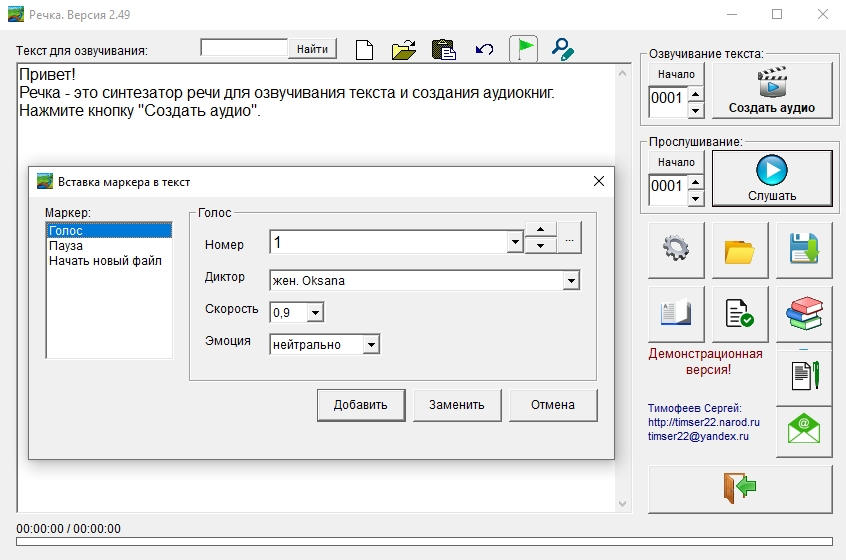Click the Привет! line in the text area
The height and width of the screenshot is (560, 846).
47,74
